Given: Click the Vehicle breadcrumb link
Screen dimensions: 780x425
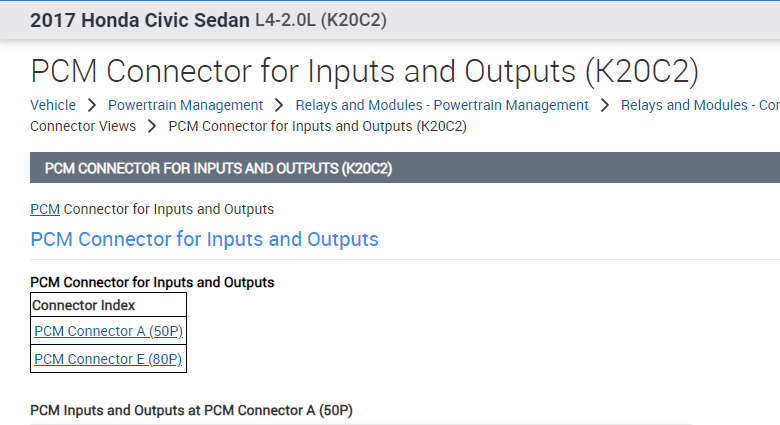Looking at the screenshot, I should (x=53, y=105).
